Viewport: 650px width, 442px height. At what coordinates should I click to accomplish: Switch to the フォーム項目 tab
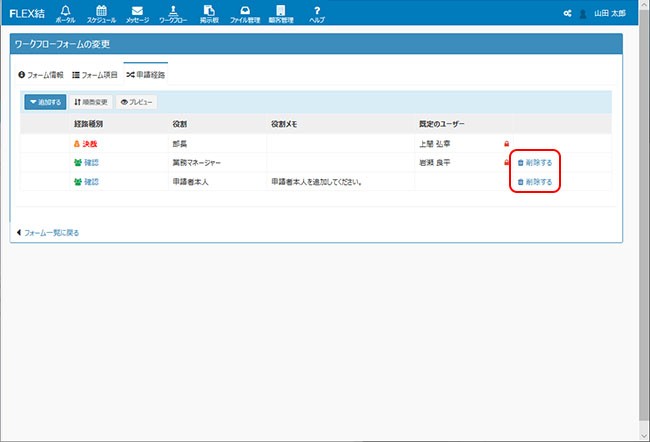[x=95, y=75]
